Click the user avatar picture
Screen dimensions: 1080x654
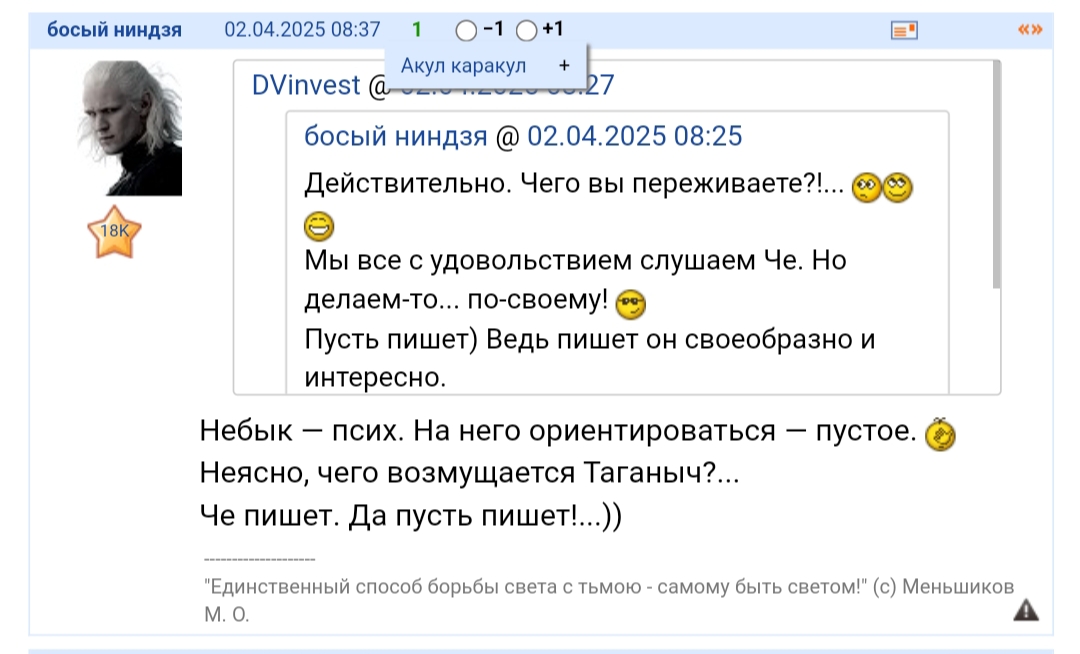(130, 128)
